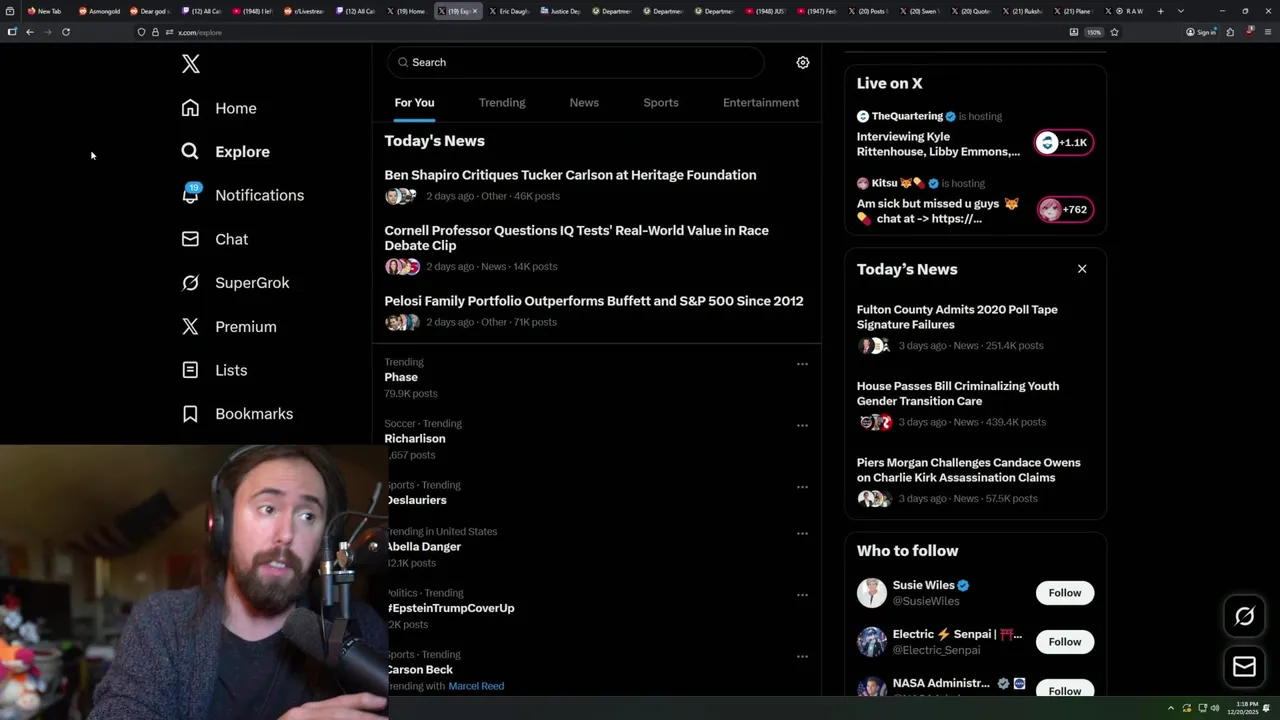
Task: Open Cornell Professor IQ Tests story
Action: [x=577, y=238]
